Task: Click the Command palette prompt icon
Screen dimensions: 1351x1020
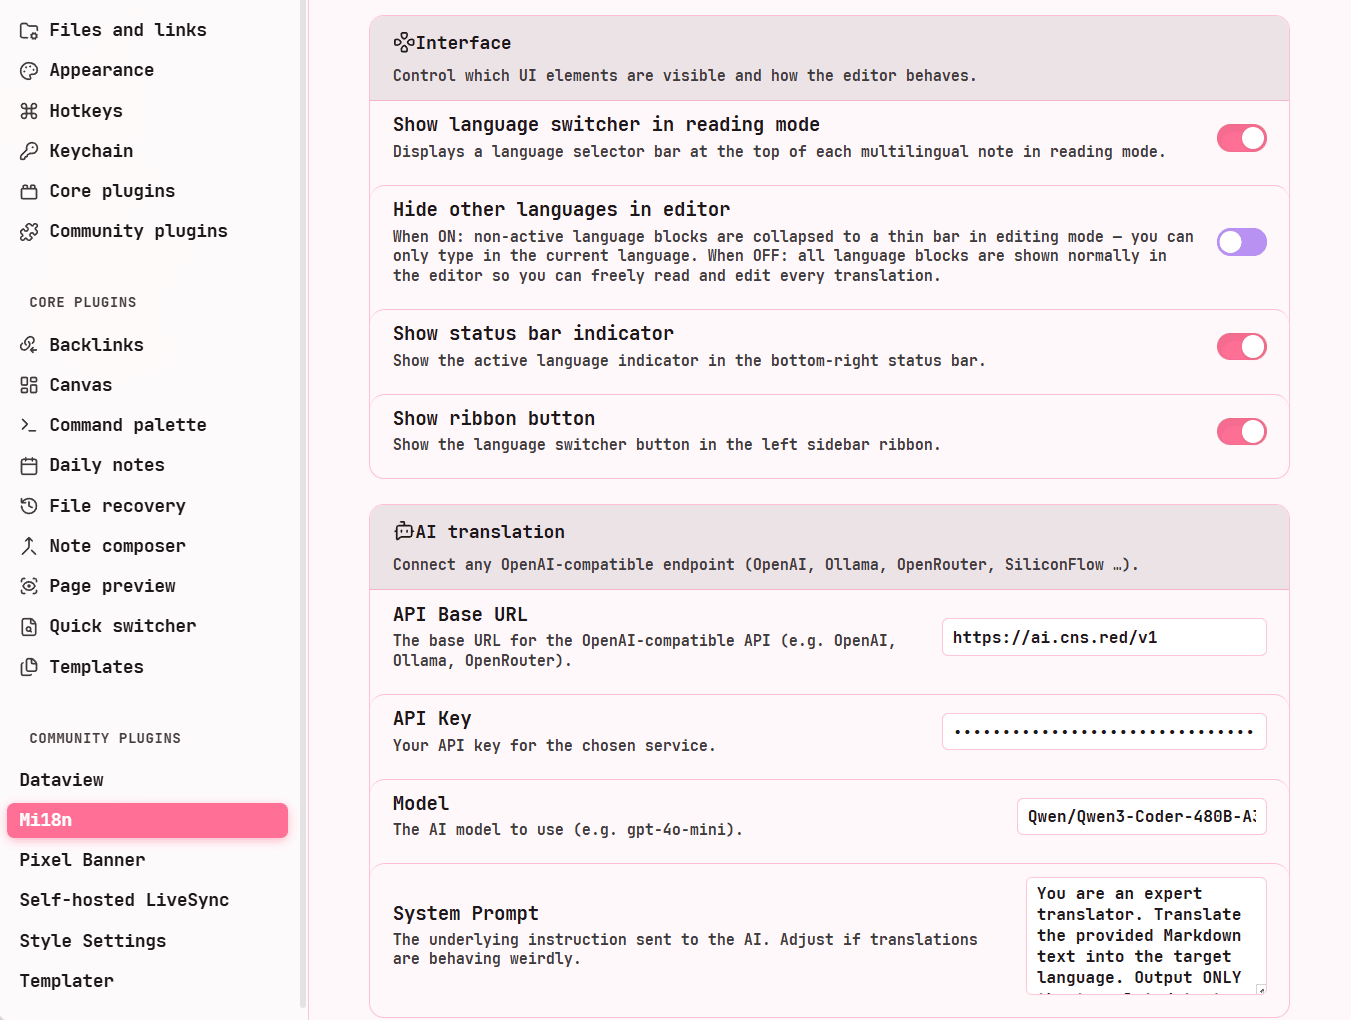Action: (29, 425)
